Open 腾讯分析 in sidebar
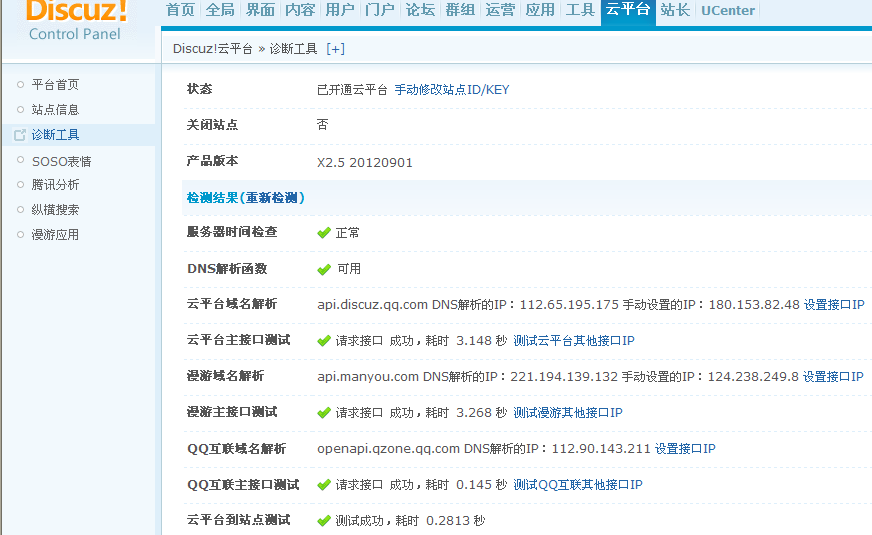Screen dimensions: 872x535 (55, 185)
